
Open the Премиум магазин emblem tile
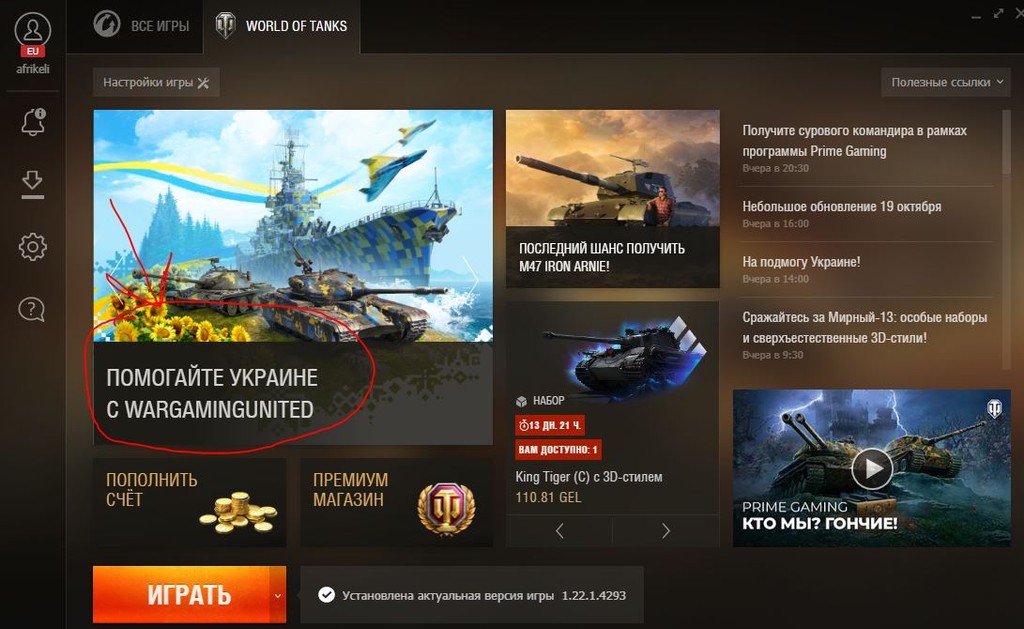(x=396, y=502)
